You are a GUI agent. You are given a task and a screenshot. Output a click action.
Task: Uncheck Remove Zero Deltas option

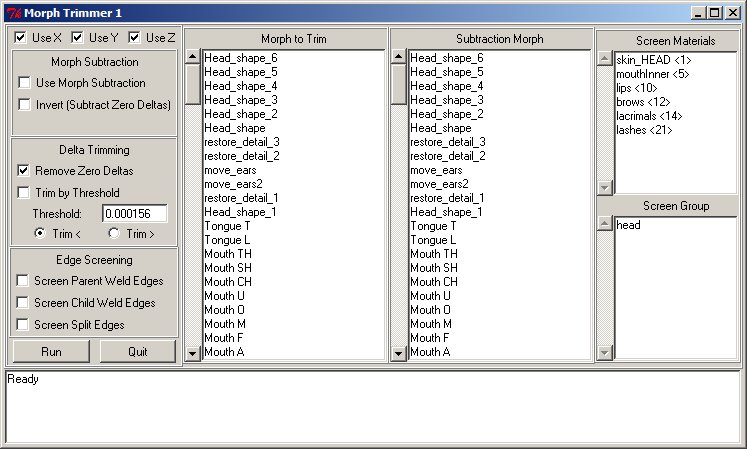pyautogui.click(x=24, y=171)
